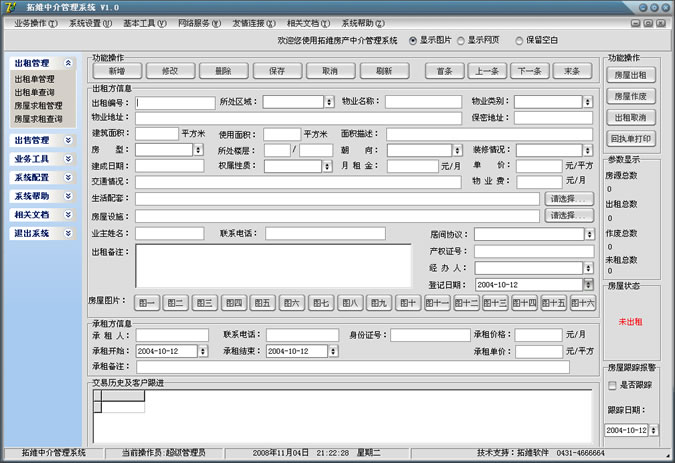Expand the 退出系统 sidebar section
Screen dimensions: 675x463
pyautogui.click(x=68, y=233)
